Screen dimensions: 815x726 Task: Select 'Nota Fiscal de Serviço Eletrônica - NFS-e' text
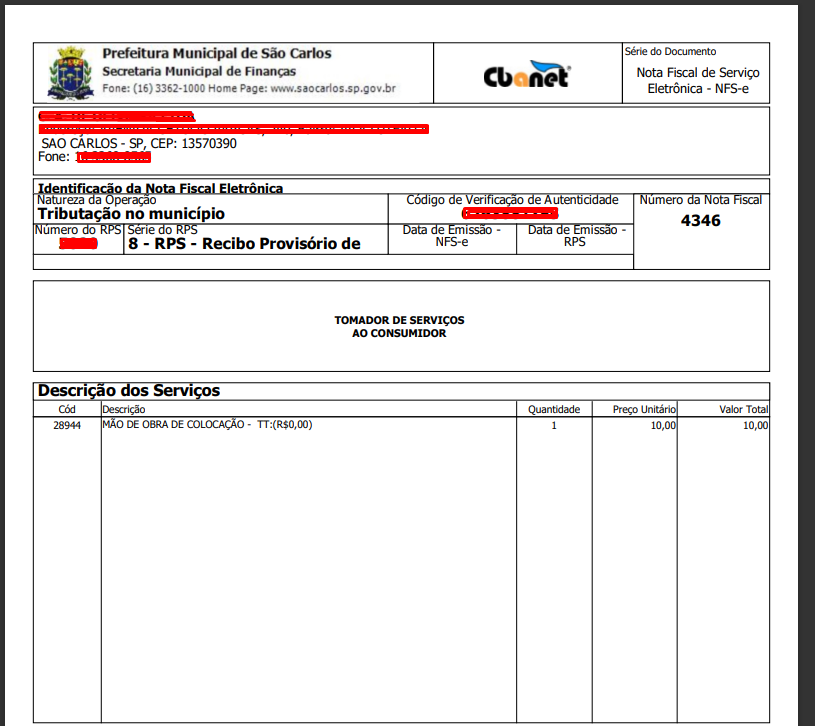coord(698,81)
